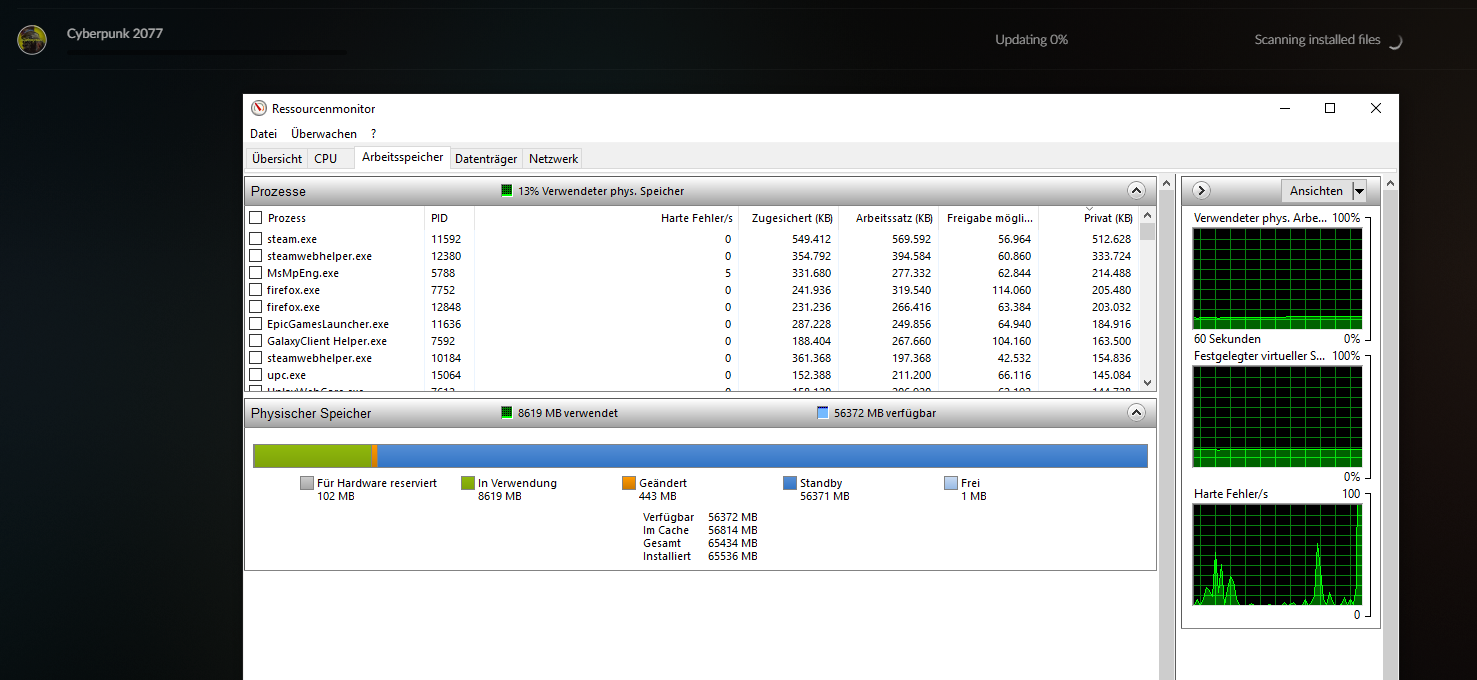Viewport: 1477px width, 680px height.
Task: Click the Ressourcenmonitor app icon in title bar
Action: coord(259,109)
